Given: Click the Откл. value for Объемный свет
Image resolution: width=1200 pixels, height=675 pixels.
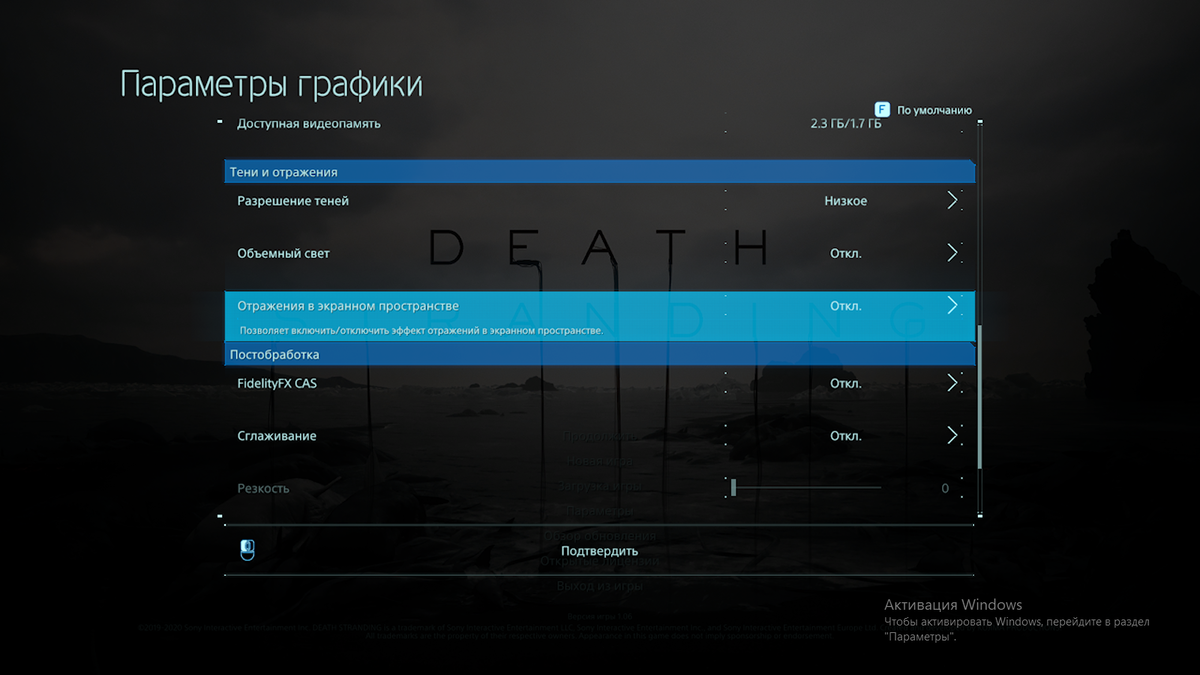Looking at the screenshot, I should point(846,254).
